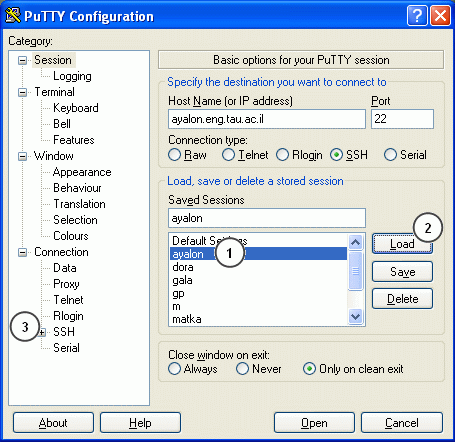Save the current session
The height and width of the screenshot is (442, 455).
[x=402, y=272]
